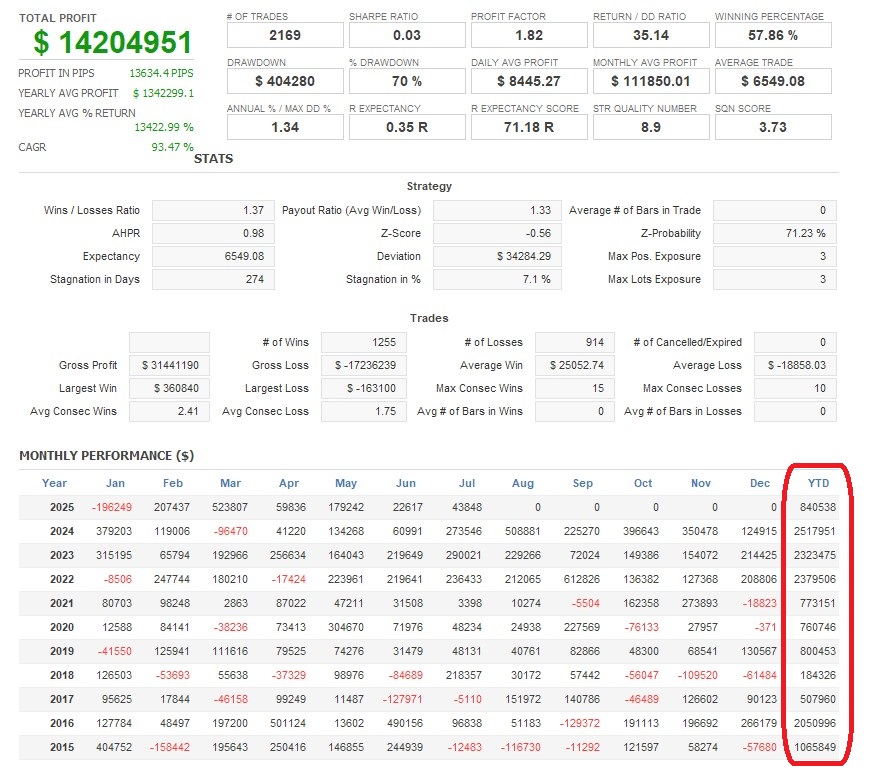Select the Max Consec Wins field 15
The height and width of the screenshot is (776, 877).
point(575,388)
